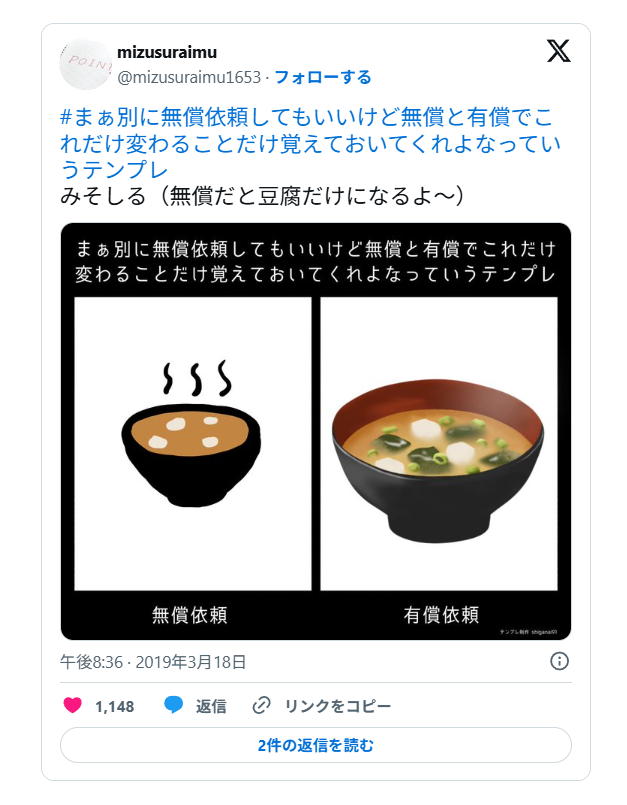The height and width of the screenshot is (805, 627).
Task: Open the @mizusuraimu1653 handle
Action: click(189, 78)
